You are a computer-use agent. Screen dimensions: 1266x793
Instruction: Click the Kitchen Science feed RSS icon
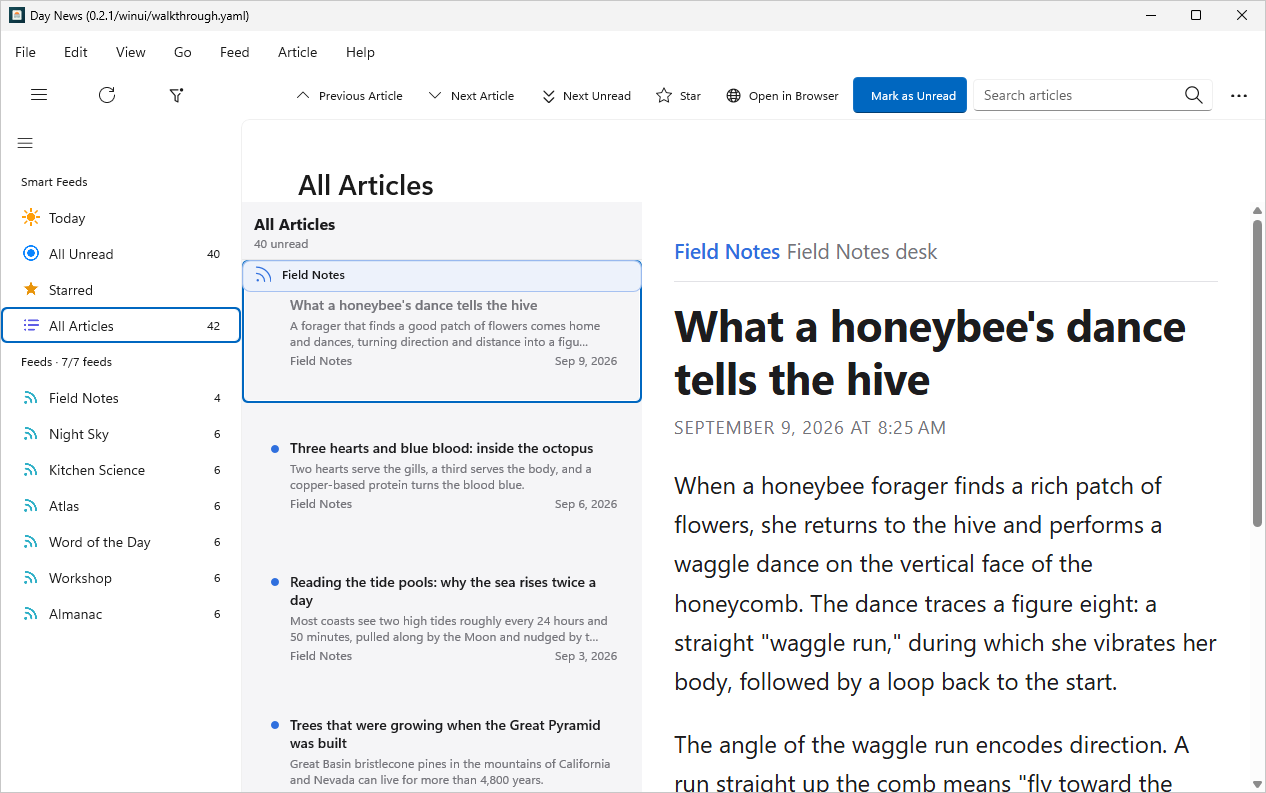pos(30,470)
